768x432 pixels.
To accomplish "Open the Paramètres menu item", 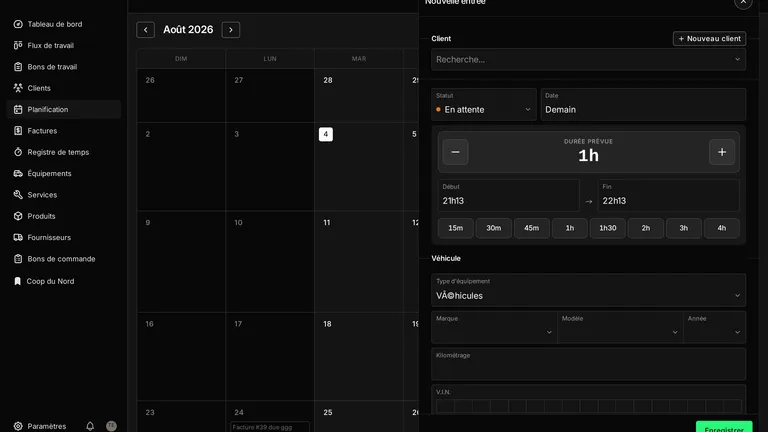I will tap(47, 426).
